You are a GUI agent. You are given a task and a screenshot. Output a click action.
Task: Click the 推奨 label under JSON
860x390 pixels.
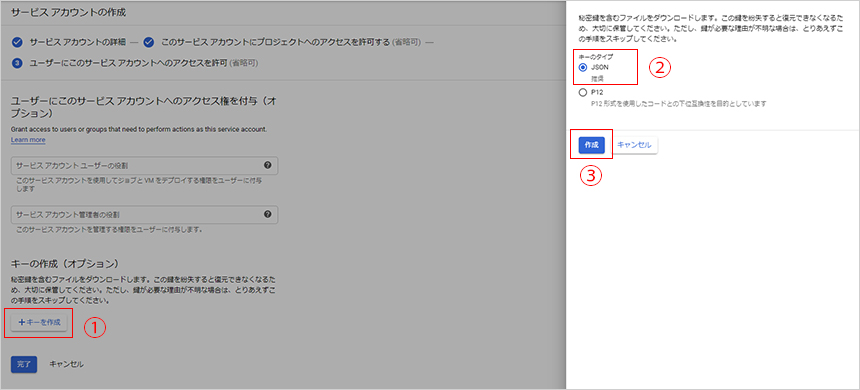(596, 78)
